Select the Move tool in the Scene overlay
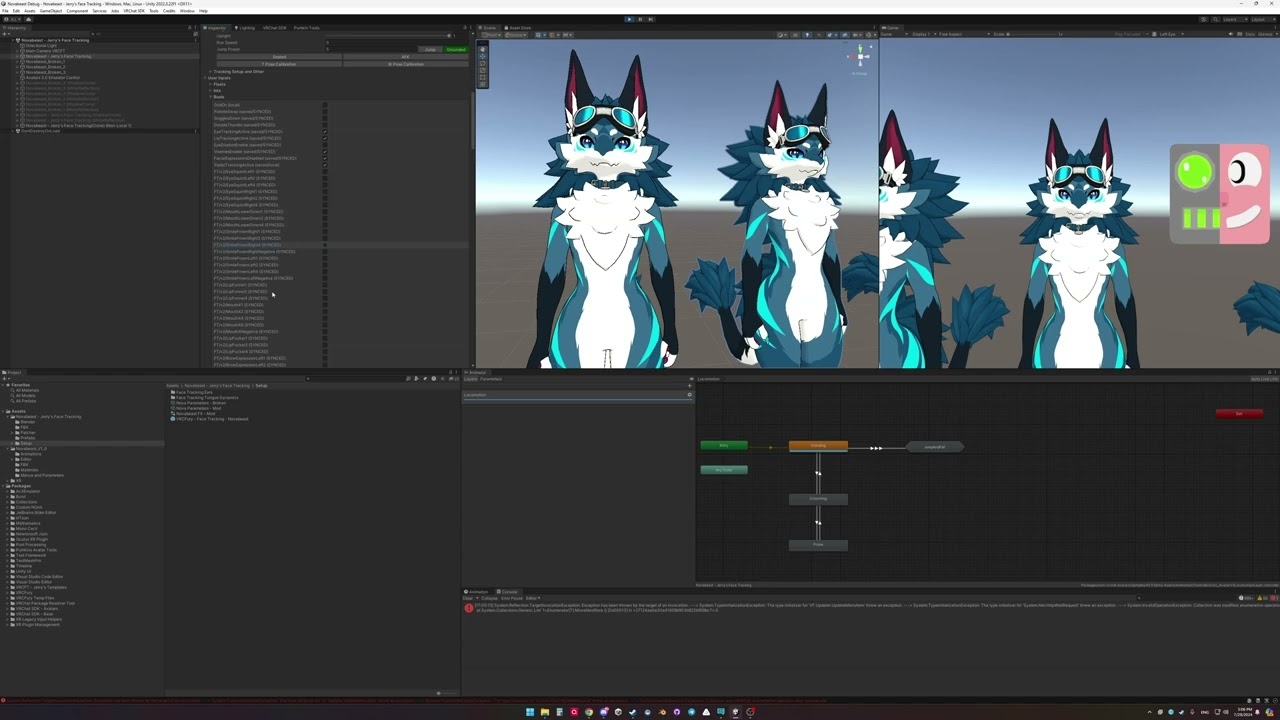This screenshot has width=1280, height=720. tap(482, 55)
